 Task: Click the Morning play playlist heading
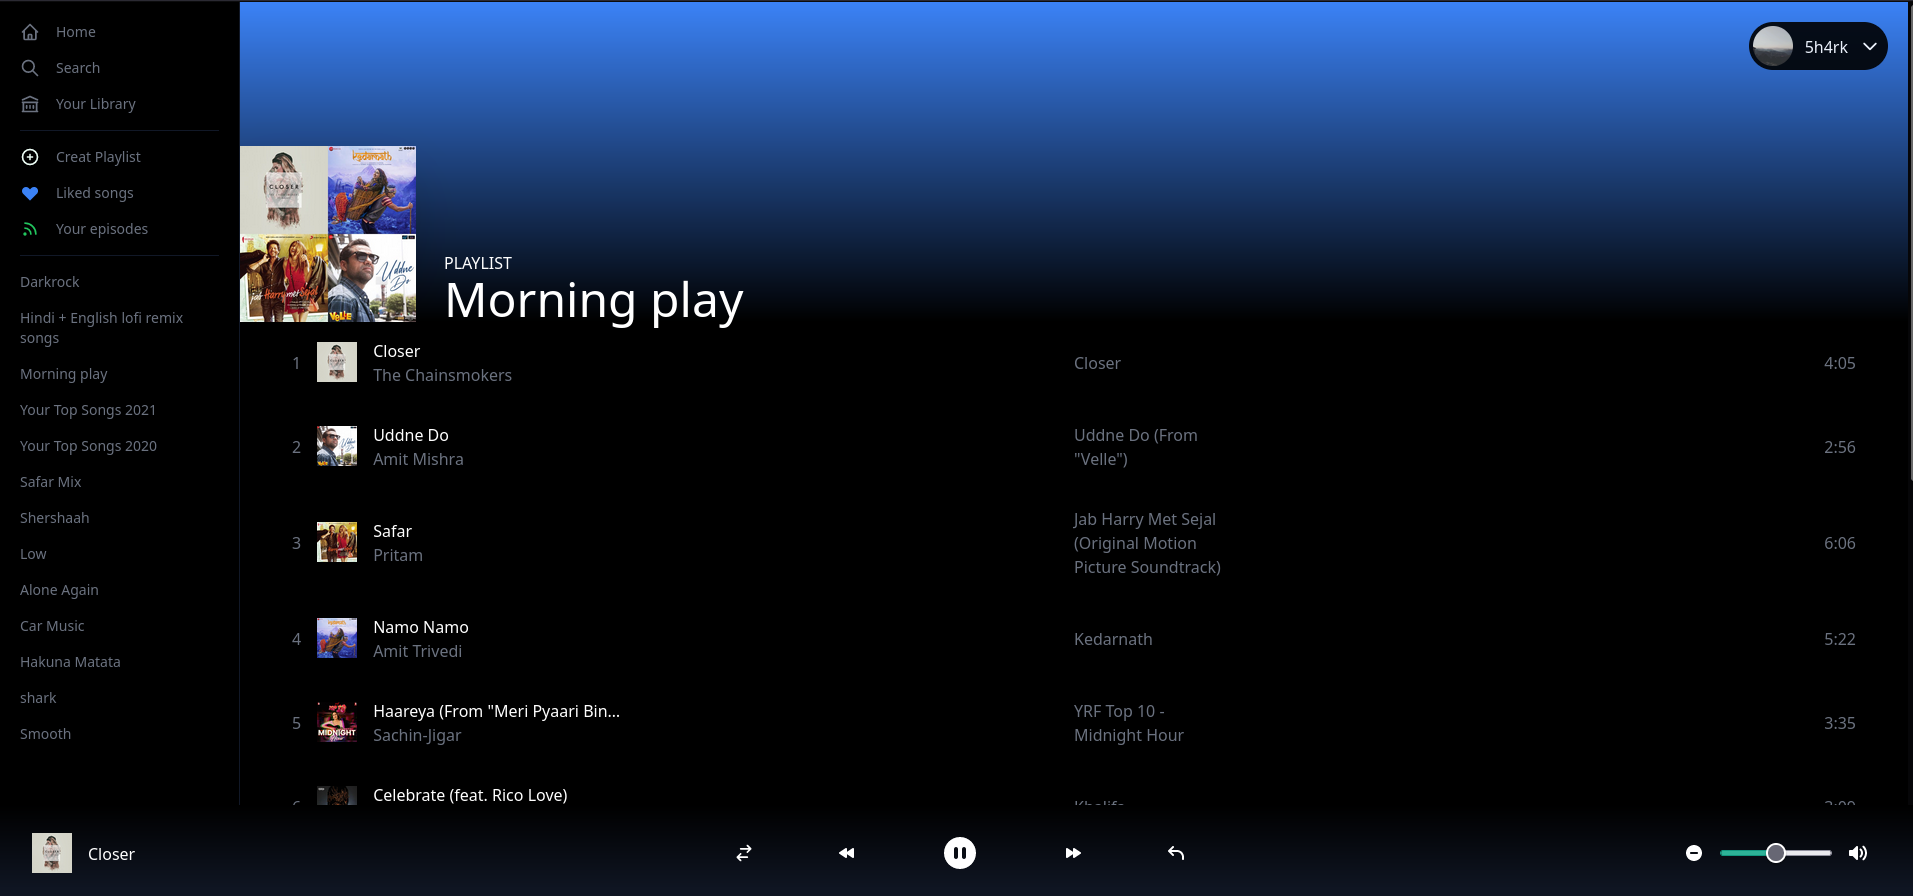[594, 300]
